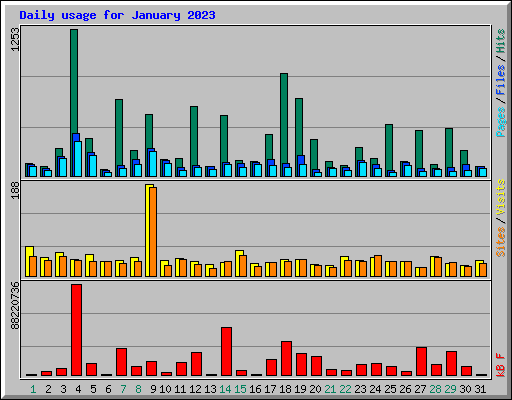Click the orange sites bar for day 24
The width and height of the screenshot is (512, 400).
click(x=378, y=266)
